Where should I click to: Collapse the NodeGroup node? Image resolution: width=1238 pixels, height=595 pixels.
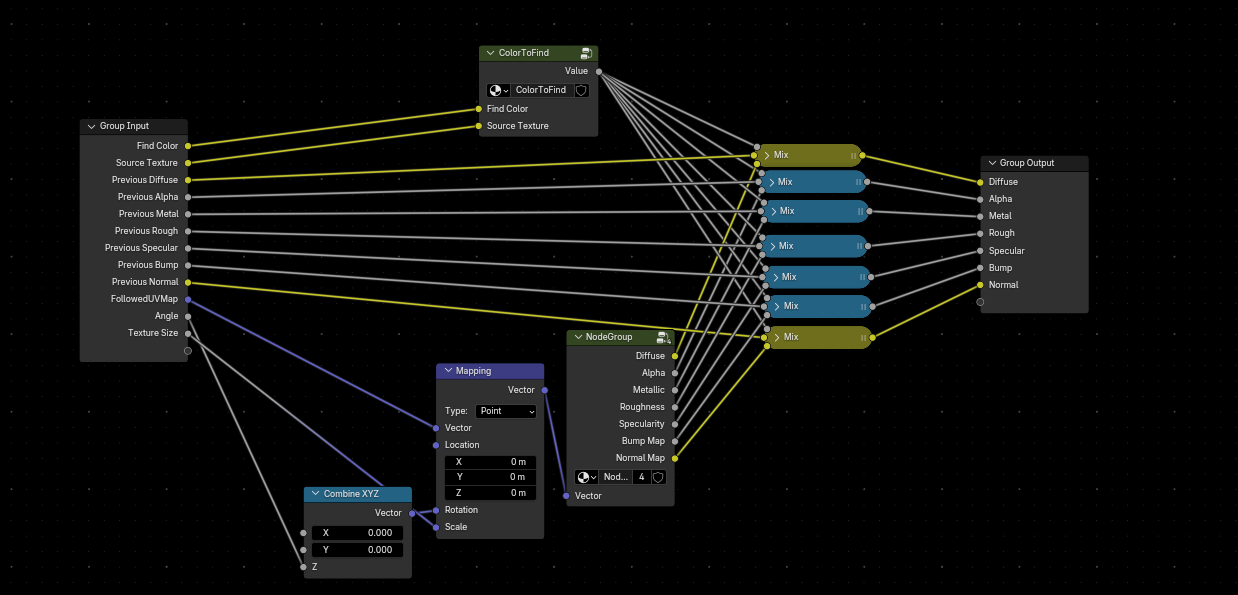pyautogui.click(x=578, y=338)
